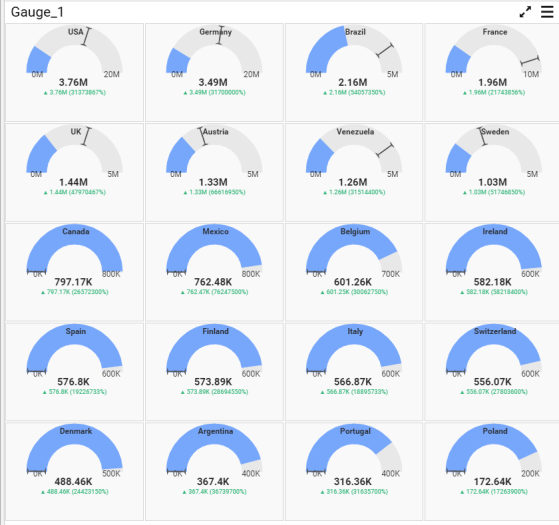Click the Ireland gauge label

(495, 232)
